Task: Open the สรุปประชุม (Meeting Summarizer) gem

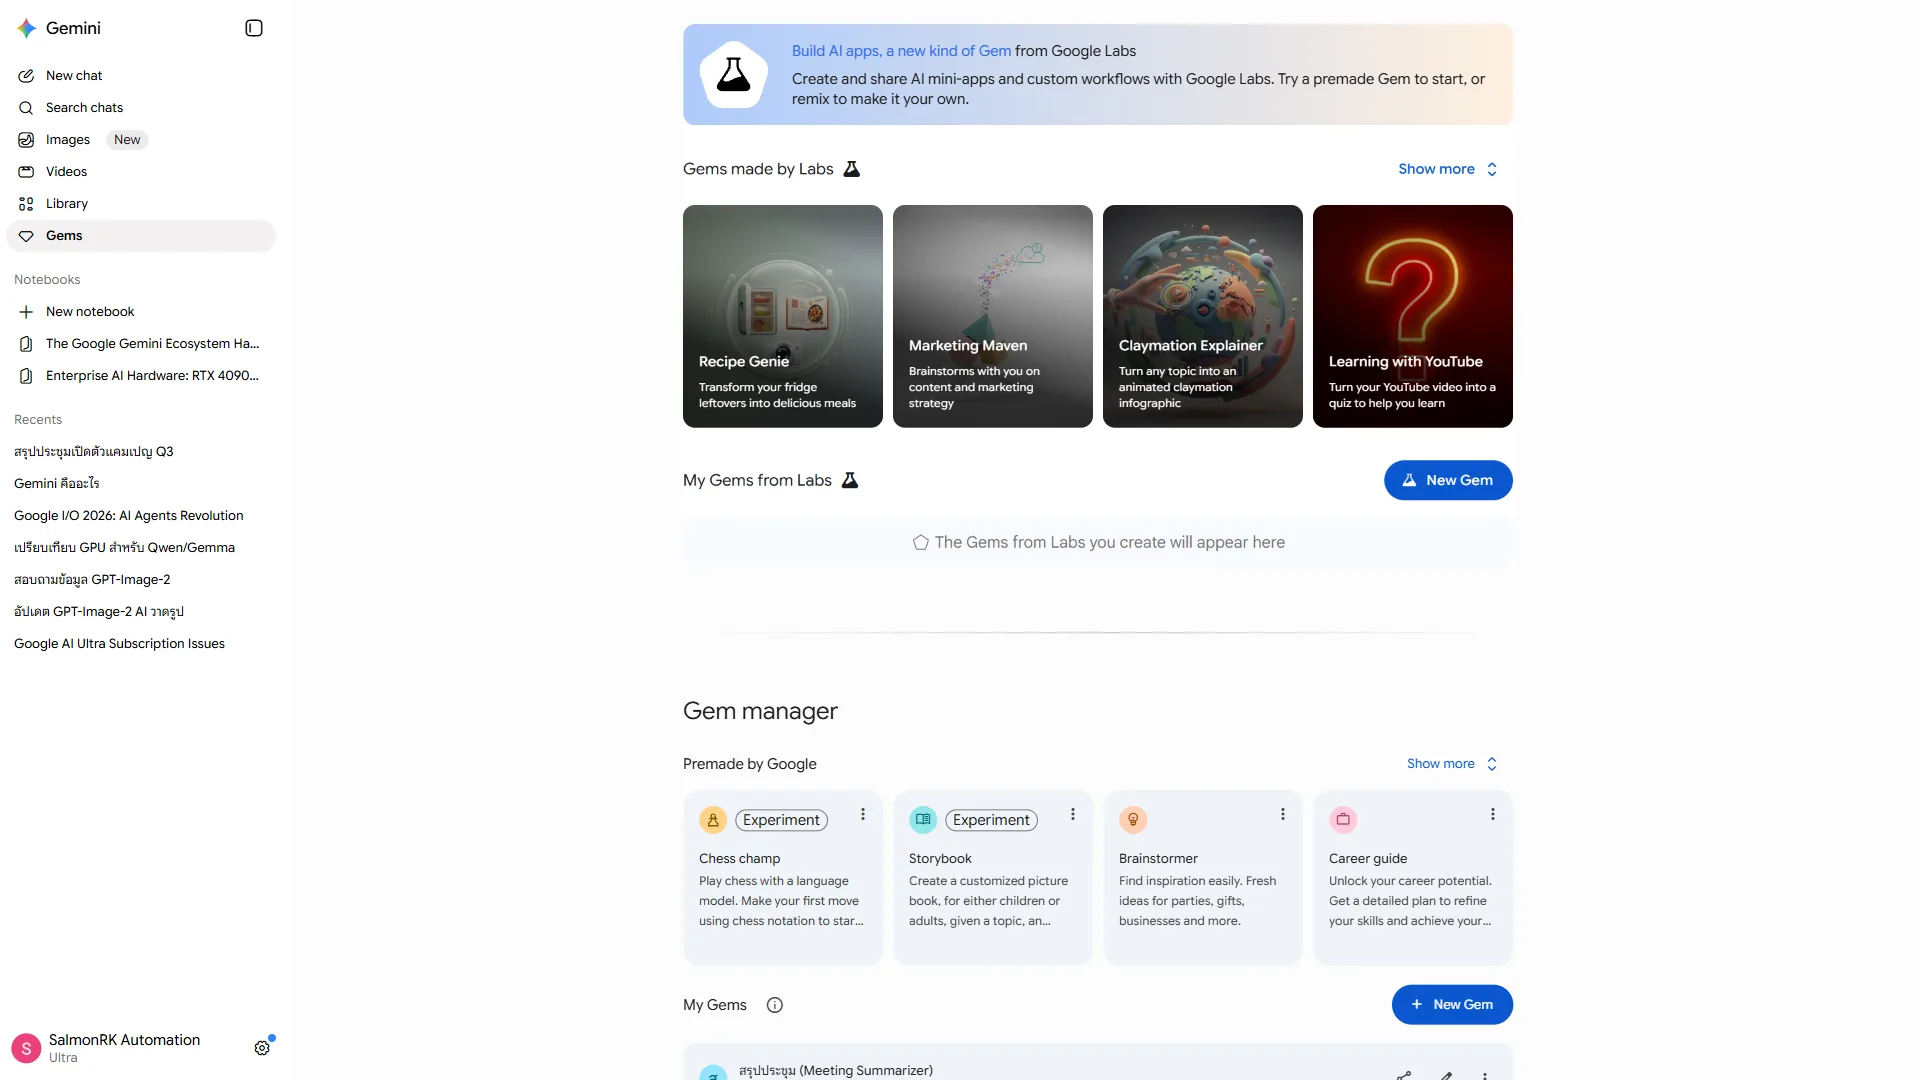Action: pyautogui.click(x=1098, y=1062)
